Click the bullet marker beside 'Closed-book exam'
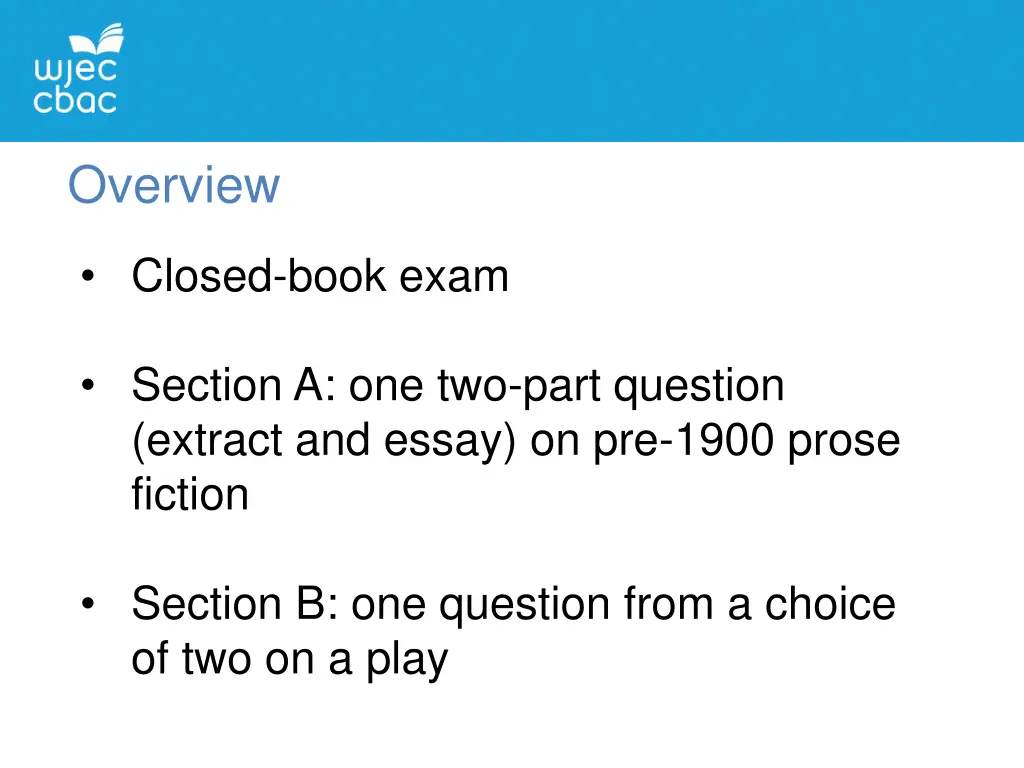 point(88,276)
